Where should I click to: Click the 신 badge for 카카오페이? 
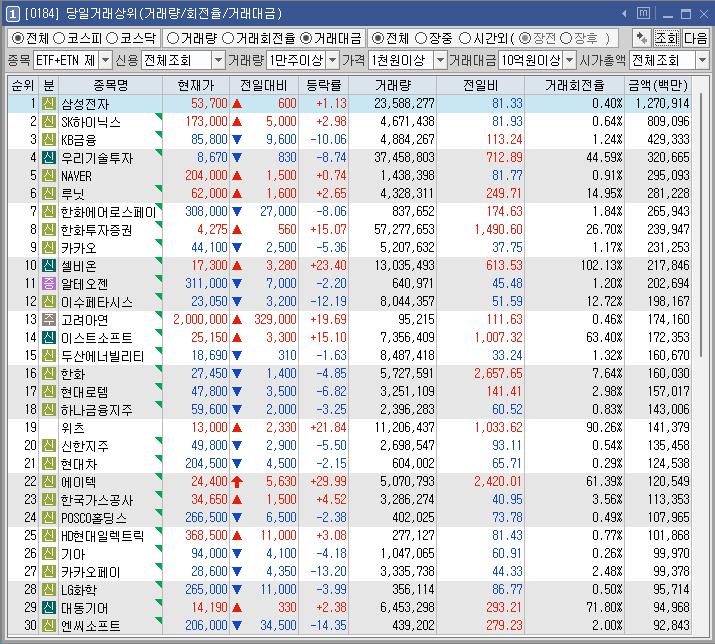pyautogui.click(x=49, y=571)
